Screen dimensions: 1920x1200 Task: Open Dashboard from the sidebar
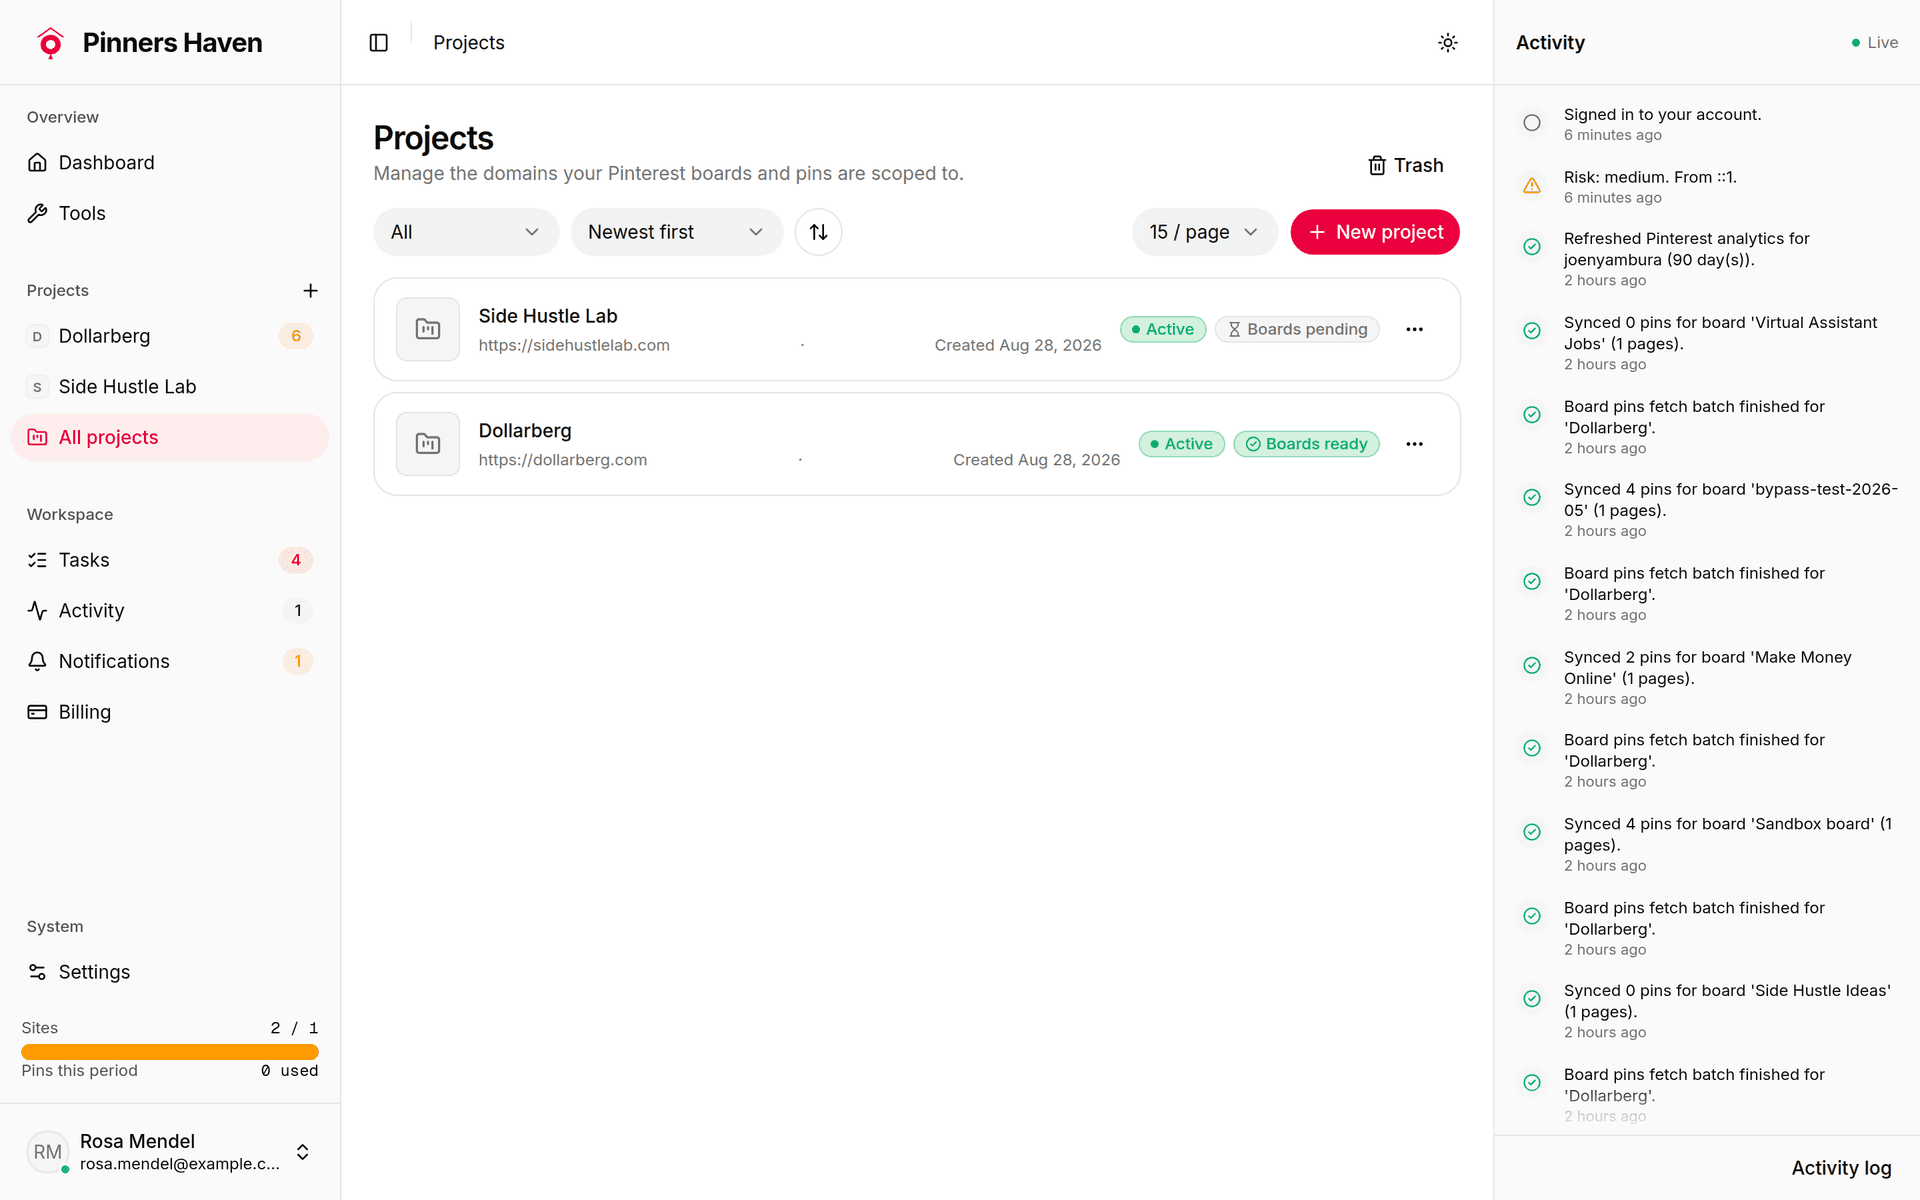pos(170,162)
